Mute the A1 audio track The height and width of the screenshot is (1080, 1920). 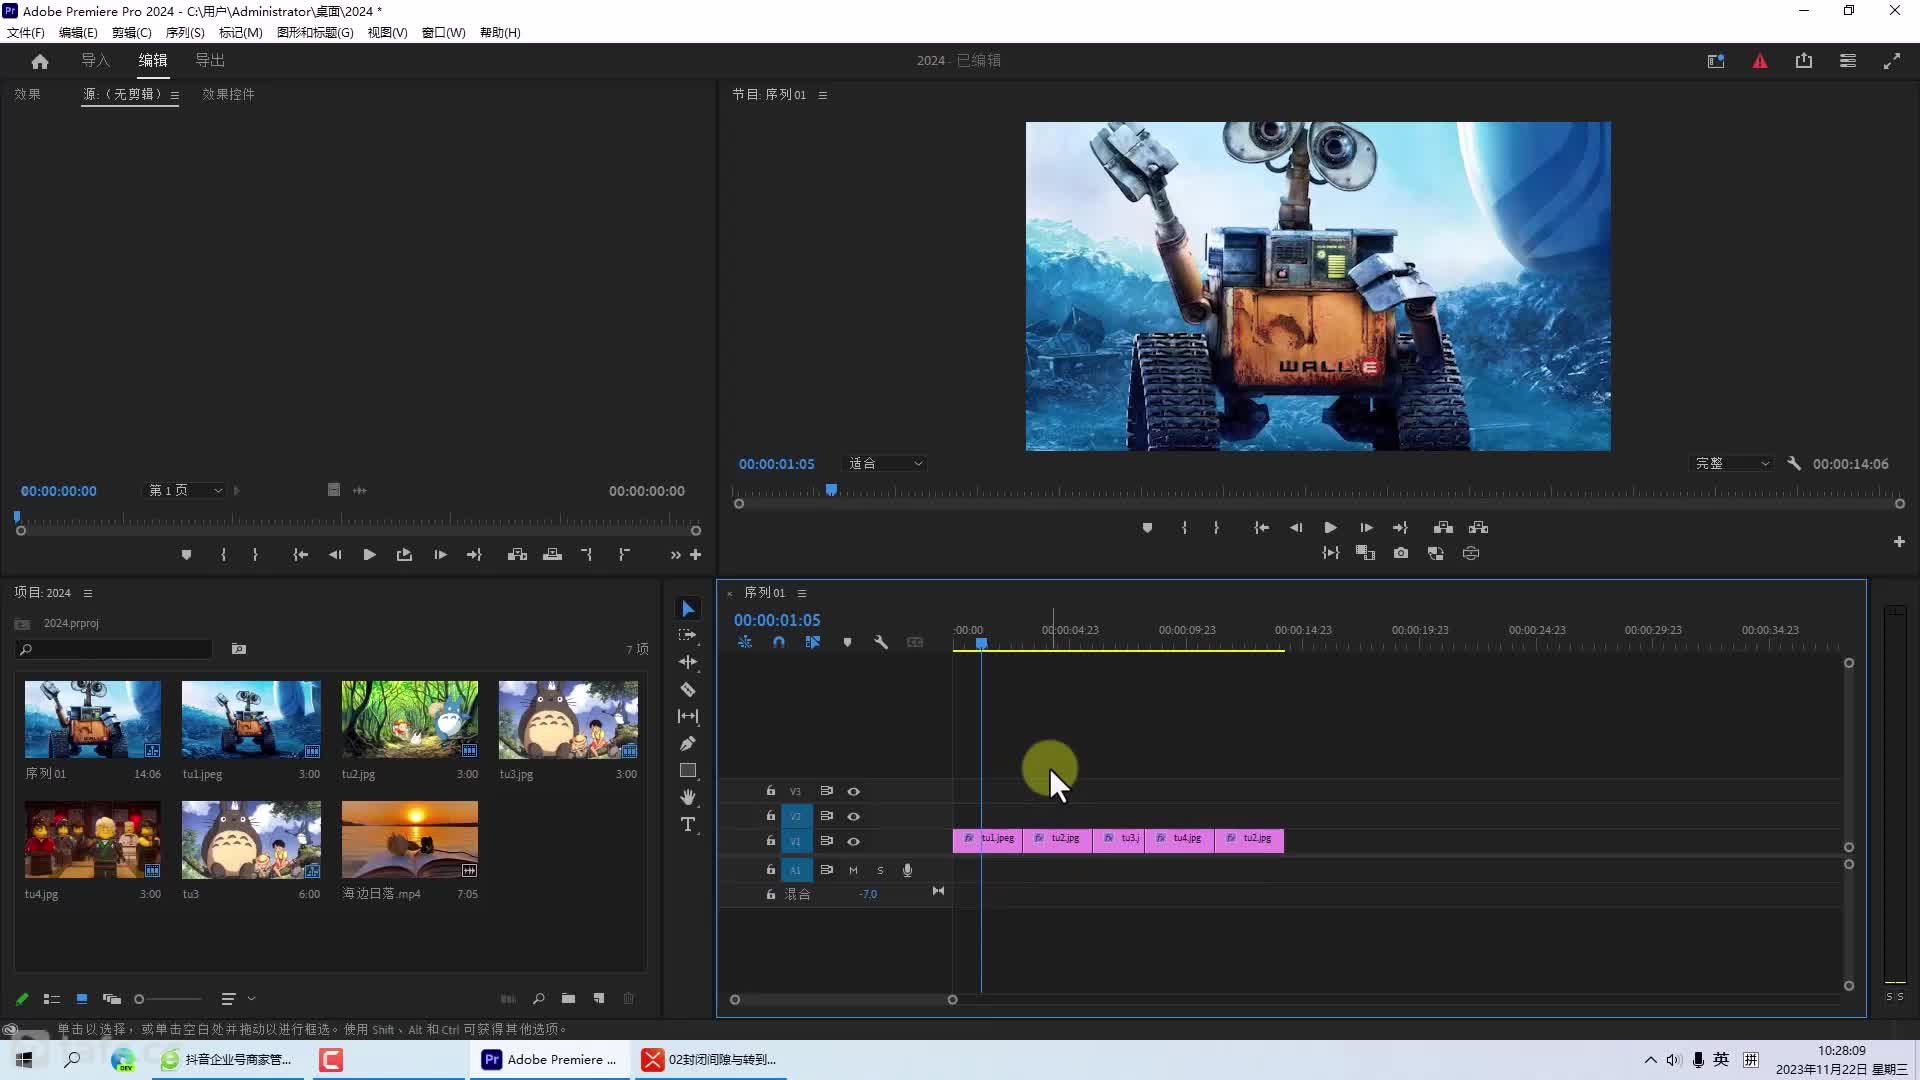click(853, 870)
